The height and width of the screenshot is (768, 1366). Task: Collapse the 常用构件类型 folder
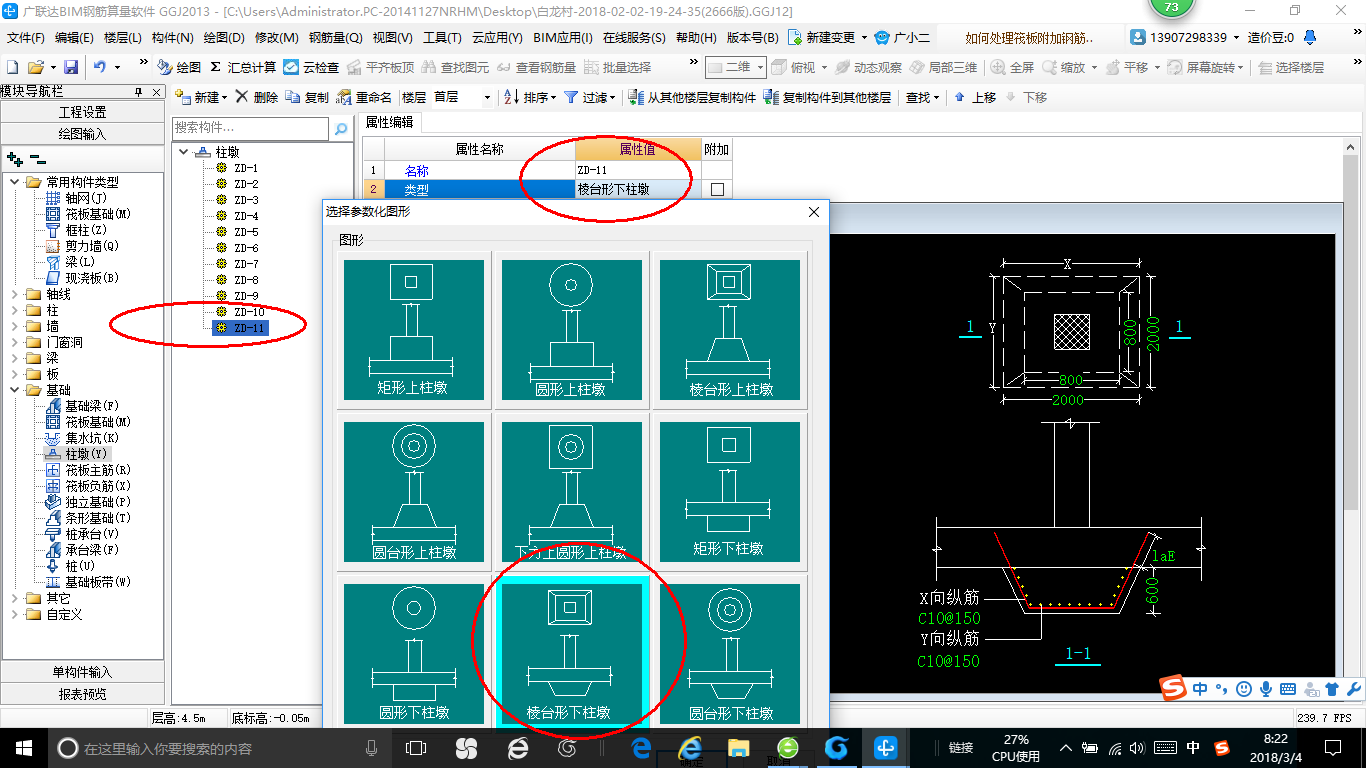[15, 182]
